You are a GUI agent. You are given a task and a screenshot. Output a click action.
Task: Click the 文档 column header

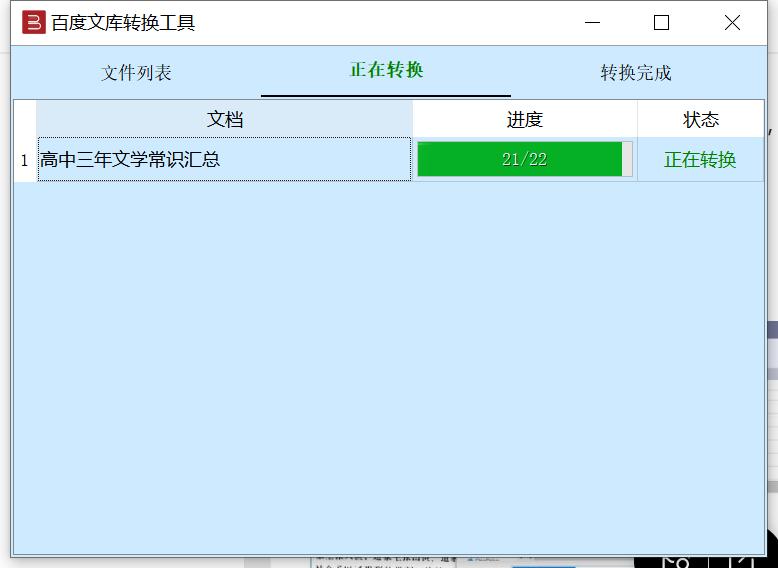pyautogui.click(x=224, y=119)
